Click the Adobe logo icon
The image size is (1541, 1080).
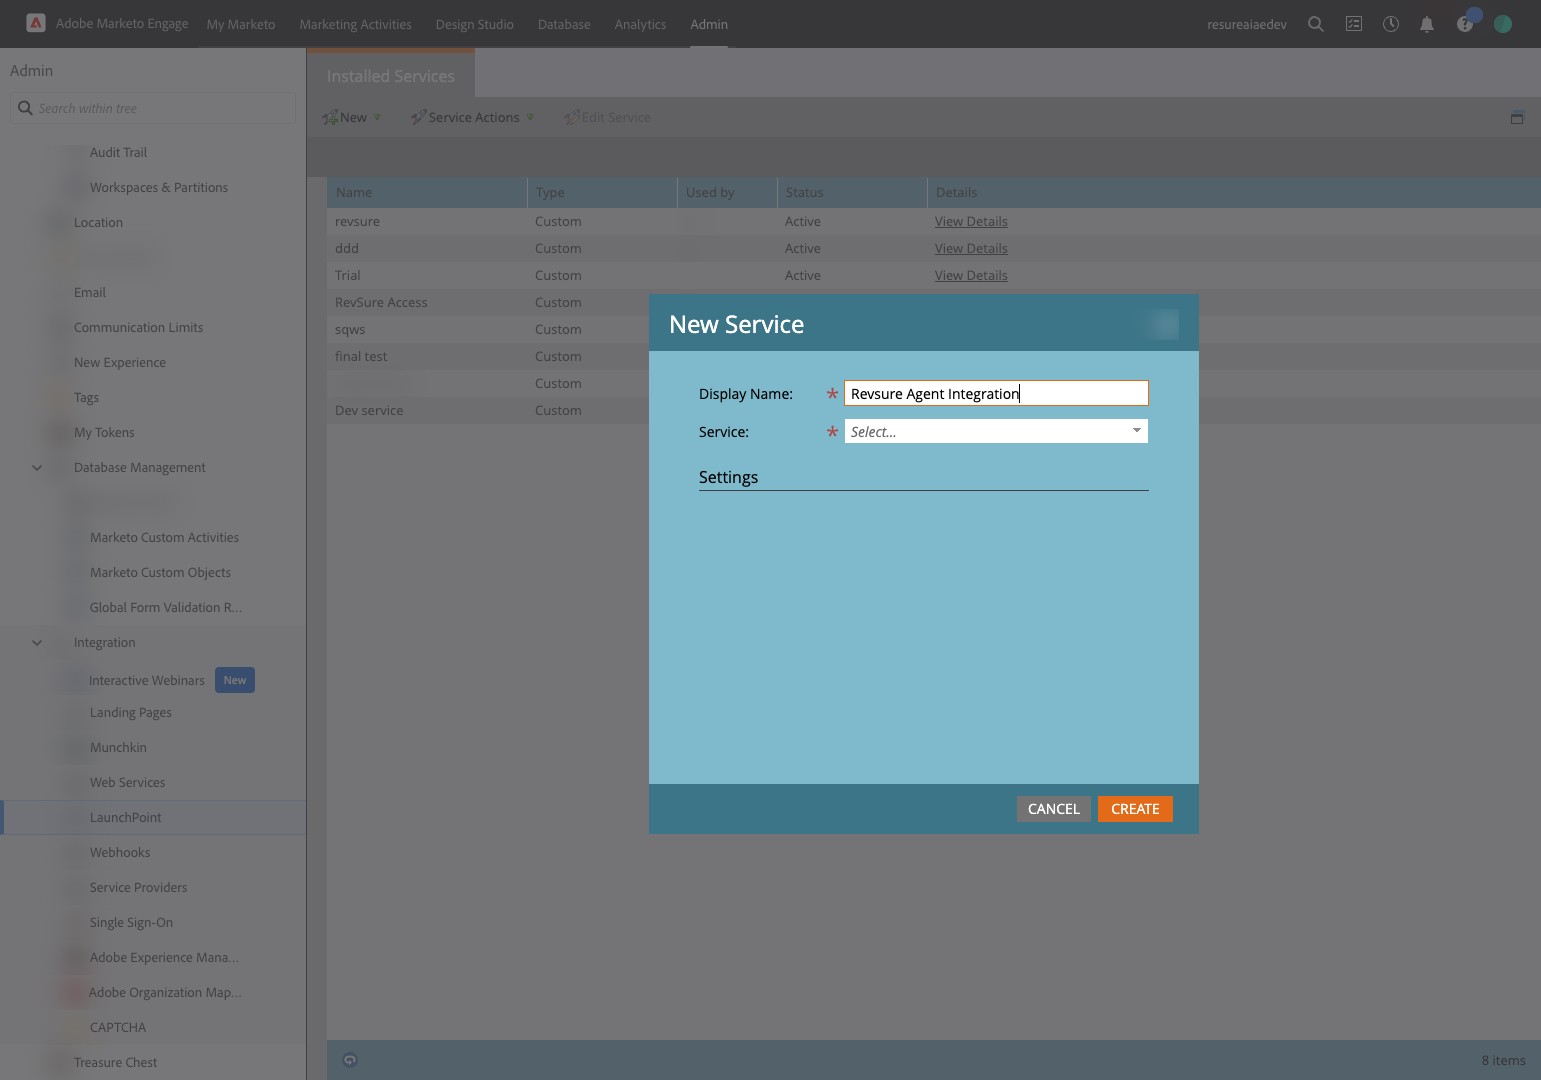click(x=36, y=23)
